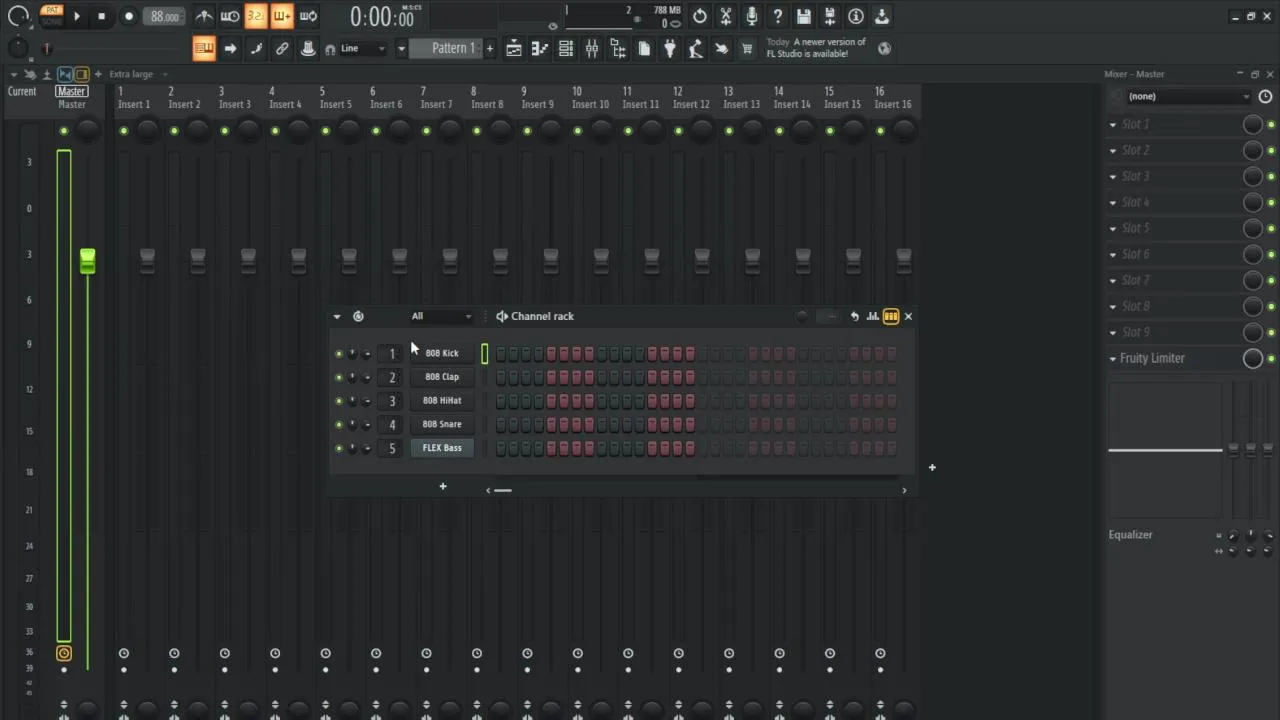Open the audio editor scissors icon
1280x720 pixels.
pos(726,16)
